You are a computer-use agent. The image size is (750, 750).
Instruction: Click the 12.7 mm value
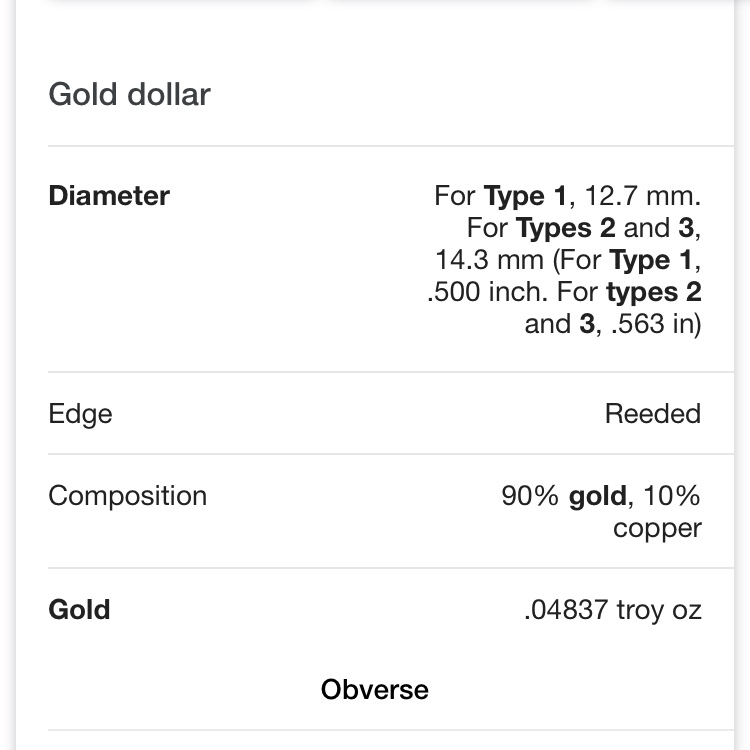(x=642, y=196)
